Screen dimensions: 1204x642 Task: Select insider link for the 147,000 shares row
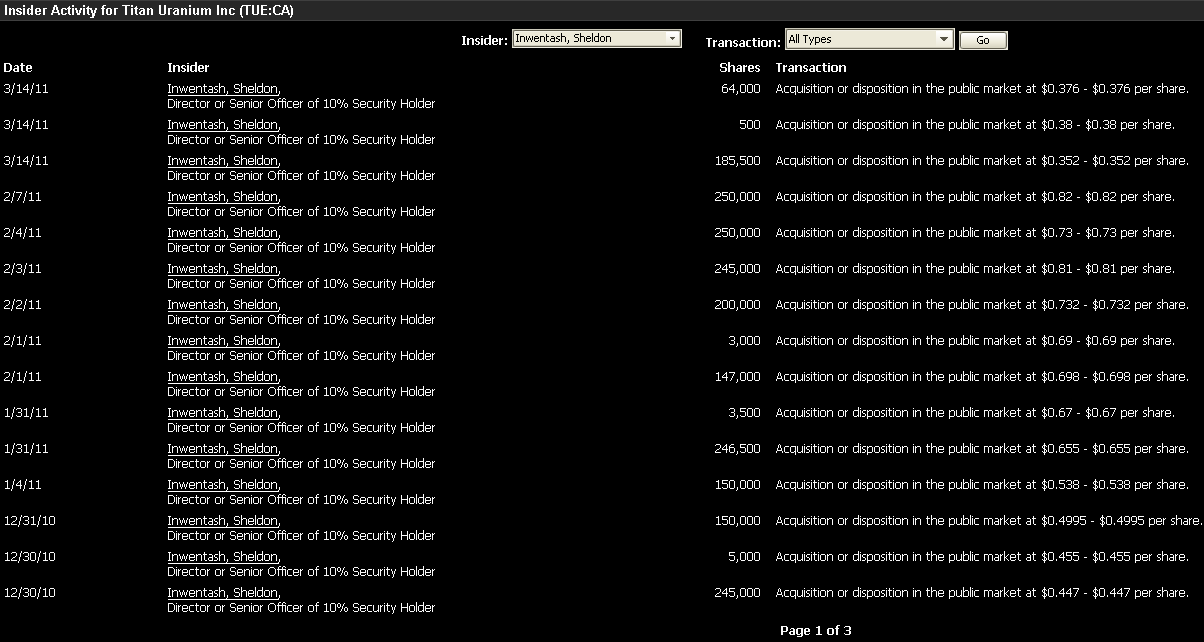(222, 377)
